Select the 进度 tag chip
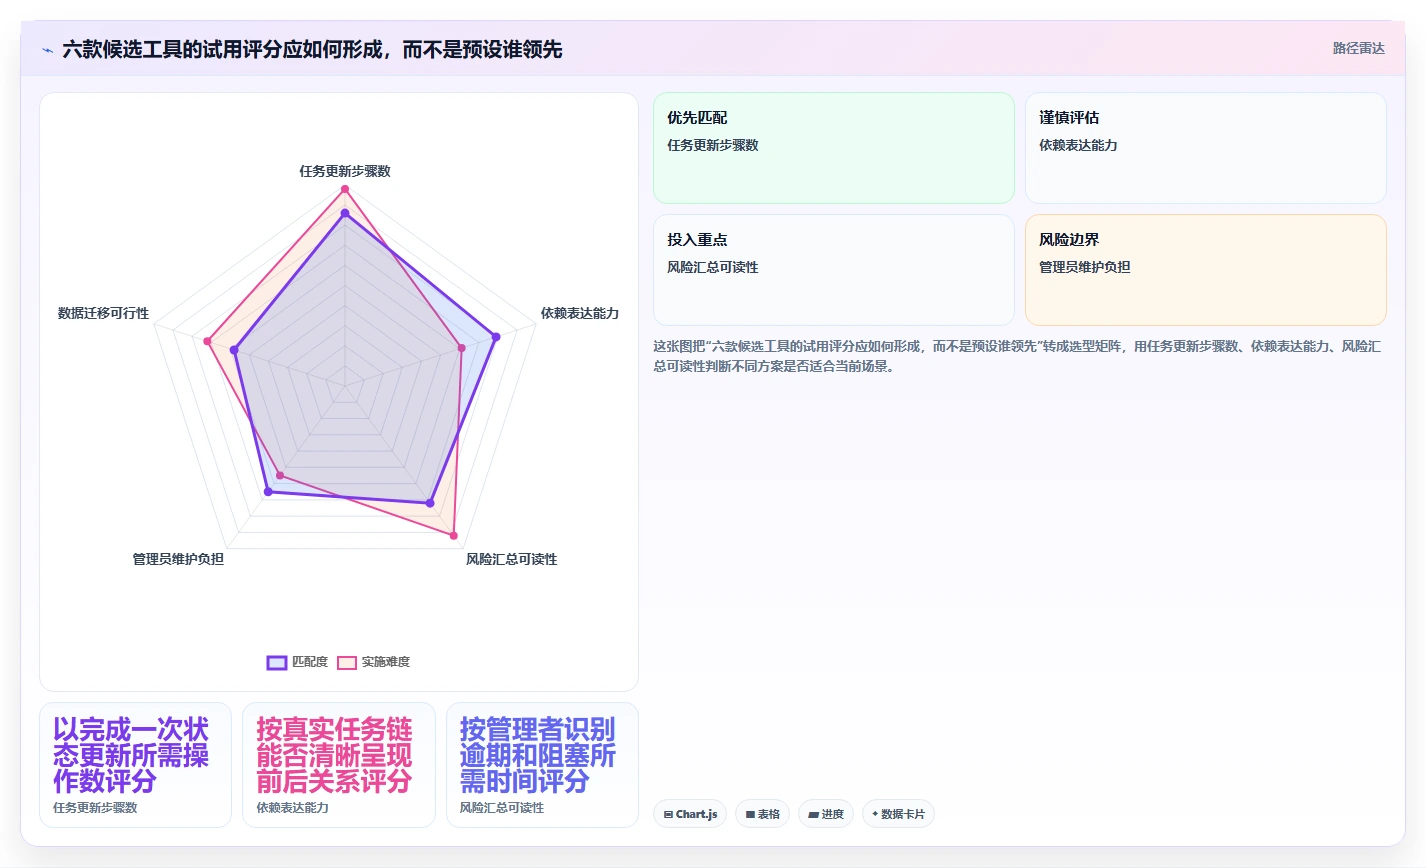Viewport: 1426px width, 868px height. click(x=826, y=814)
